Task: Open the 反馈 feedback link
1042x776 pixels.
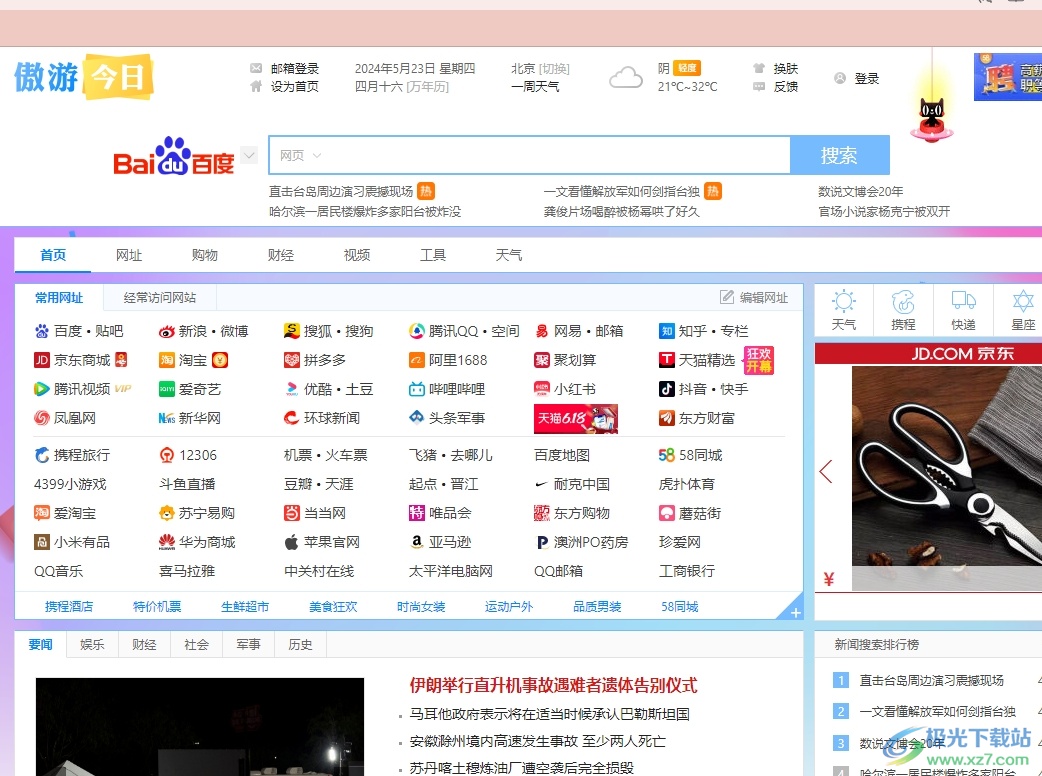Action: 785,86
